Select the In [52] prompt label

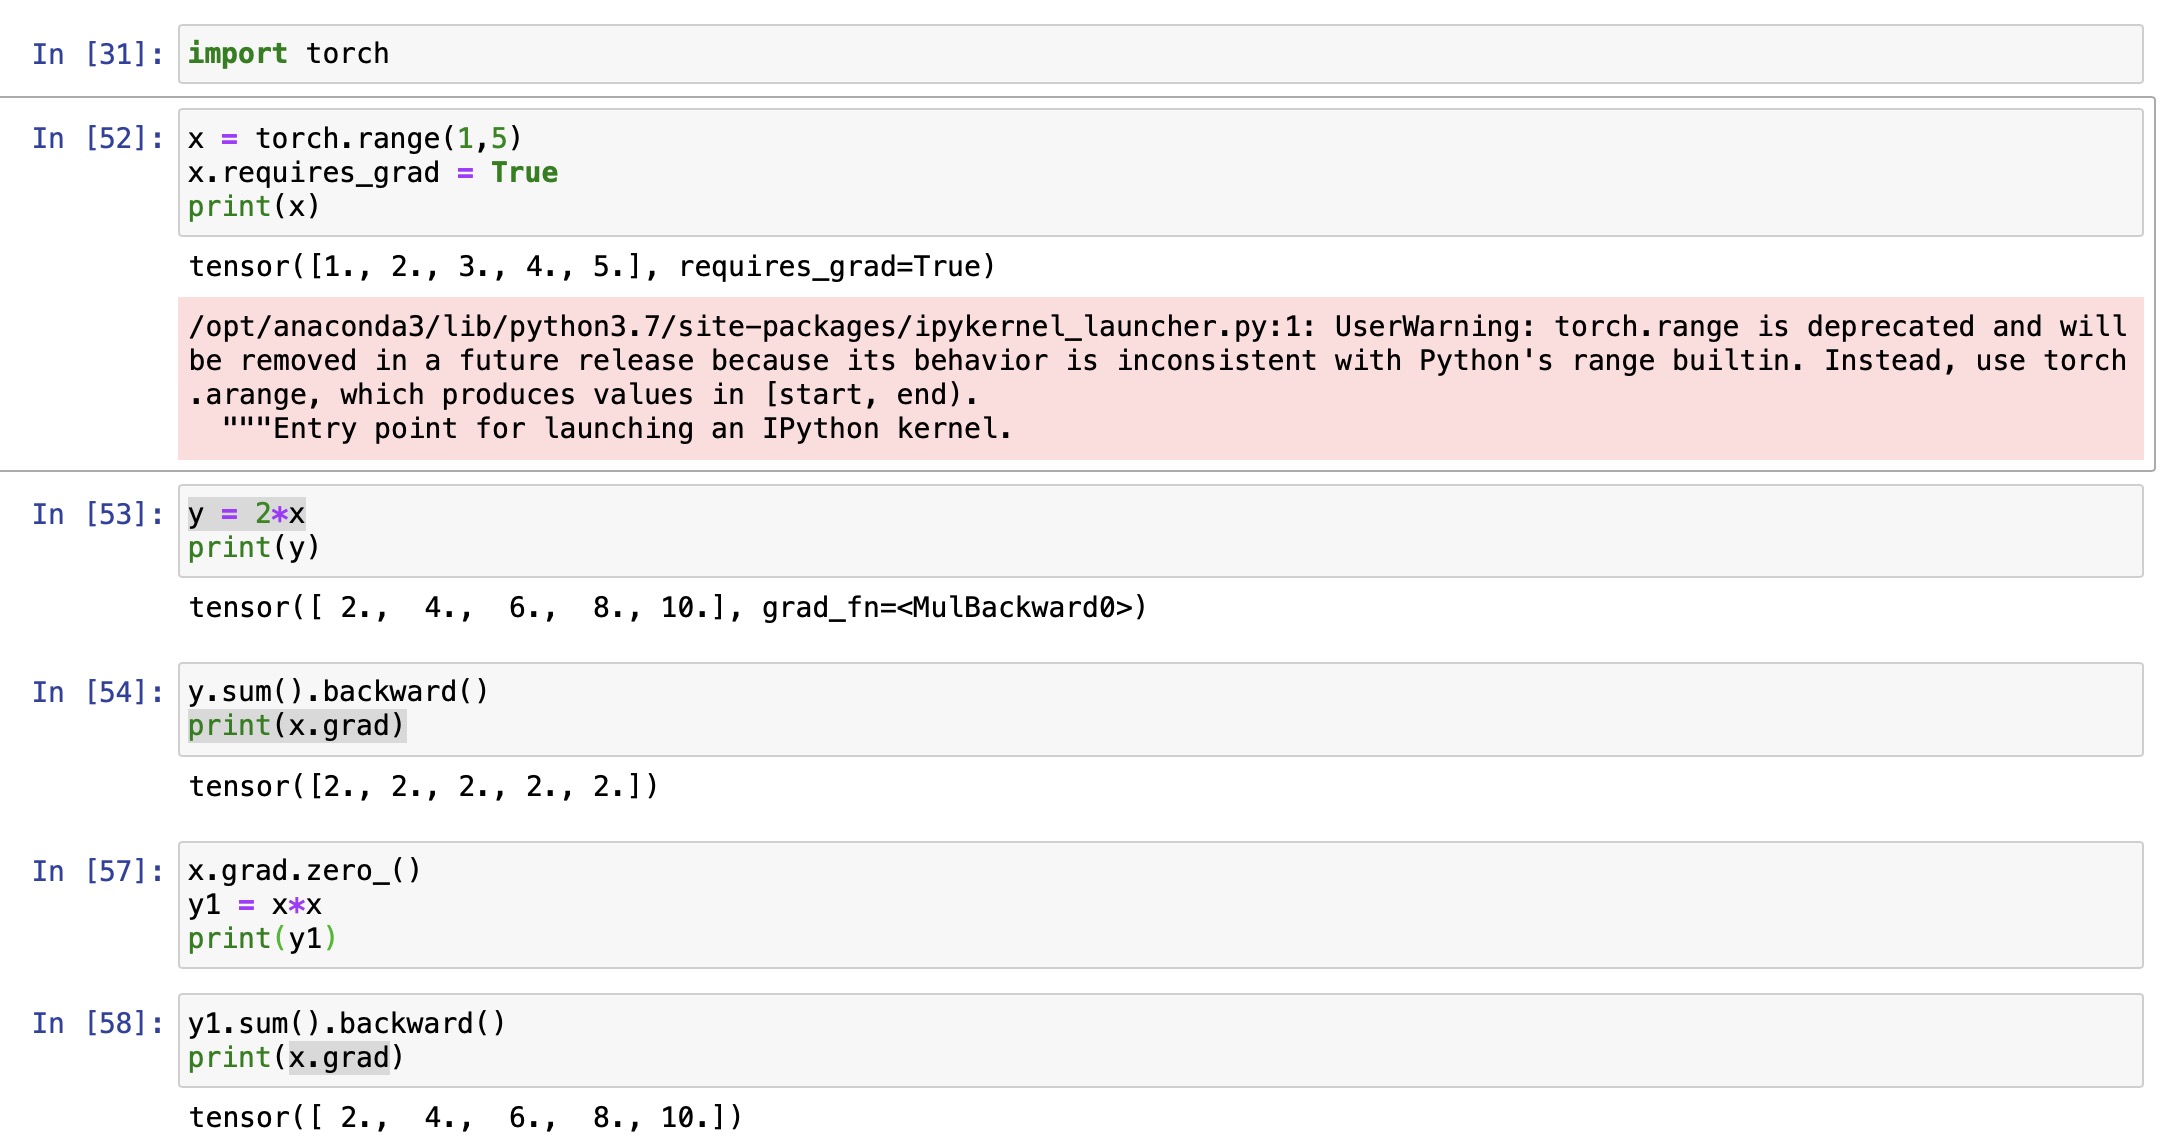[x=97, y=138]
